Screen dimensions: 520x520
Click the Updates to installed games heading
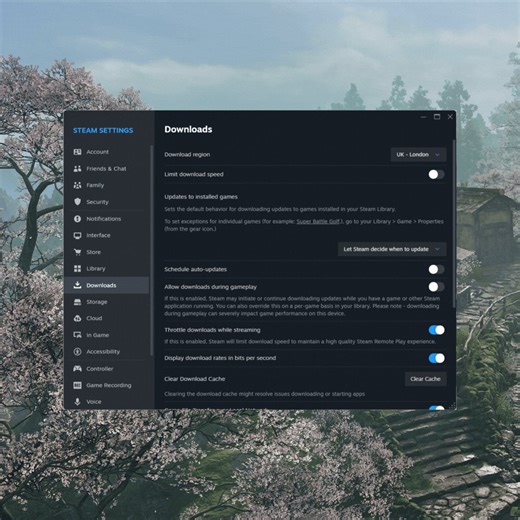coord(201,197)
